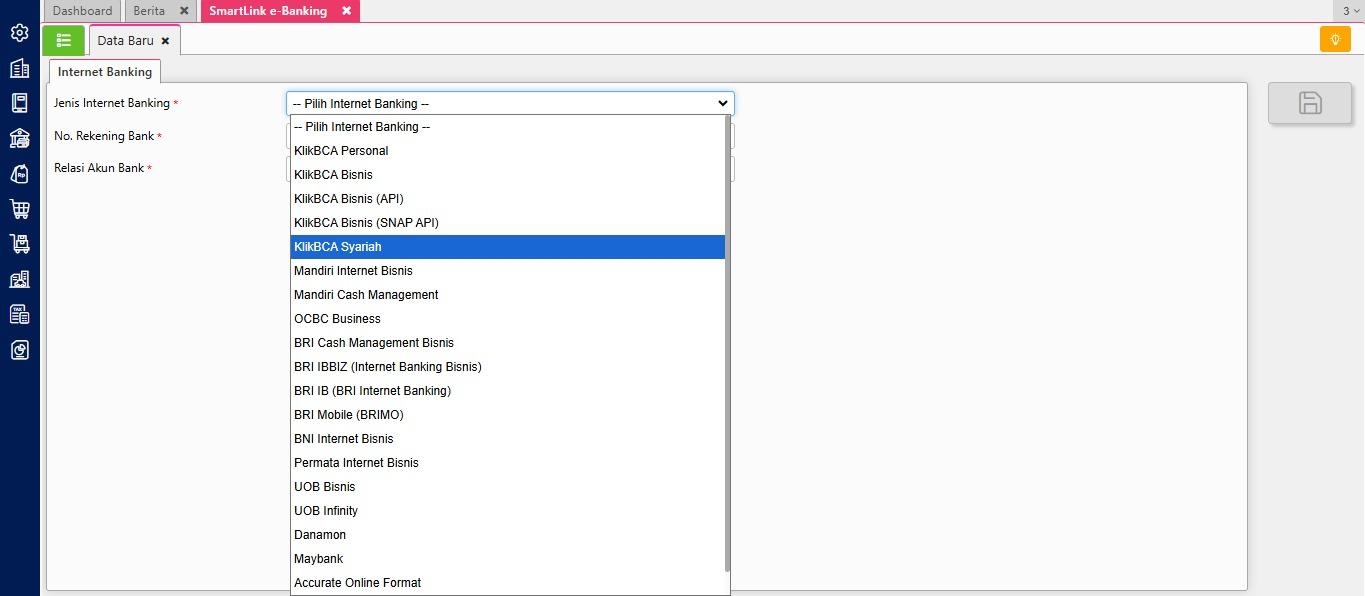The width and height of the screenshot is (1365, 596).
Task: Open the tab count dropdown showing 3
Action: (x=1351, y=11)
